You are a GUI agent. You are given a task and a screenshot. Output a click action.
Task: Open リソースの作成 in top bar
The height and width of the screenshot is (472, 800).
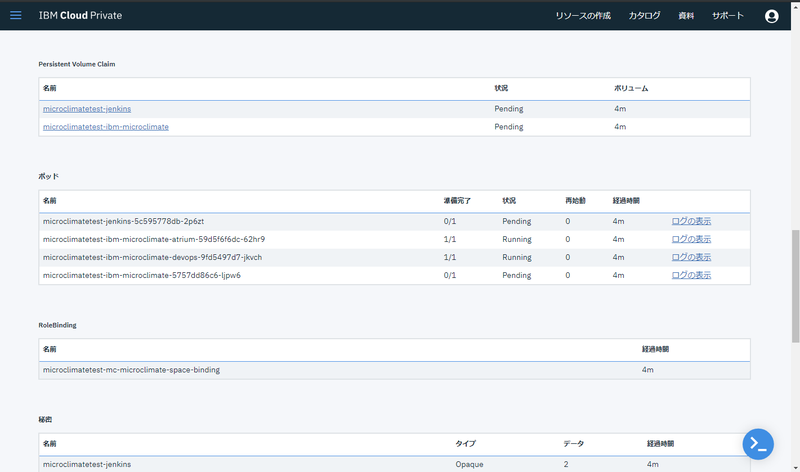coord(583,16)
